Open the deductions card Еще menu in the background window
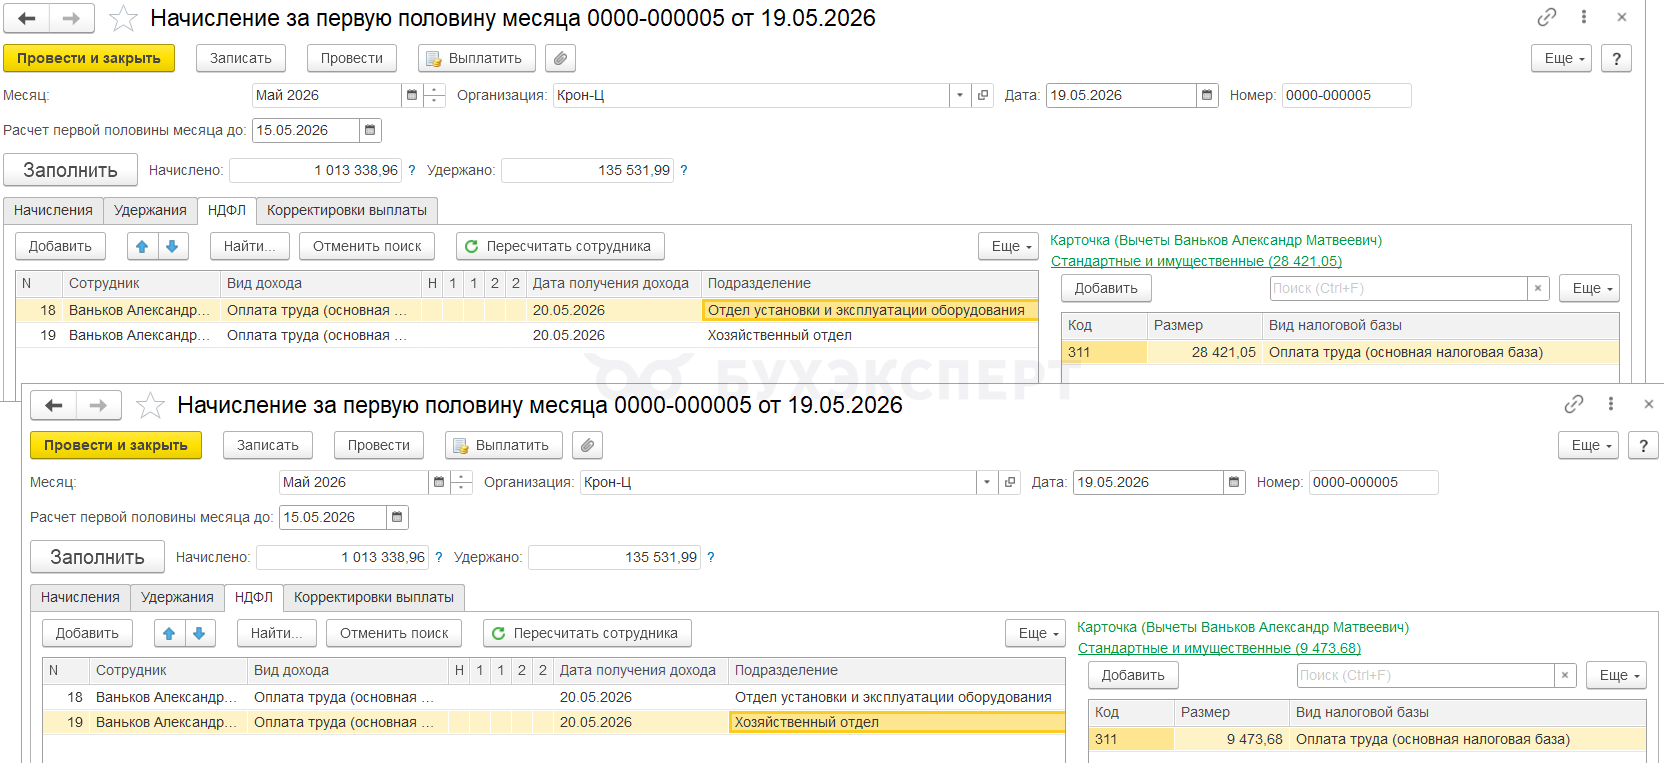The image size is (1664, 763). tap(1589, 288)
